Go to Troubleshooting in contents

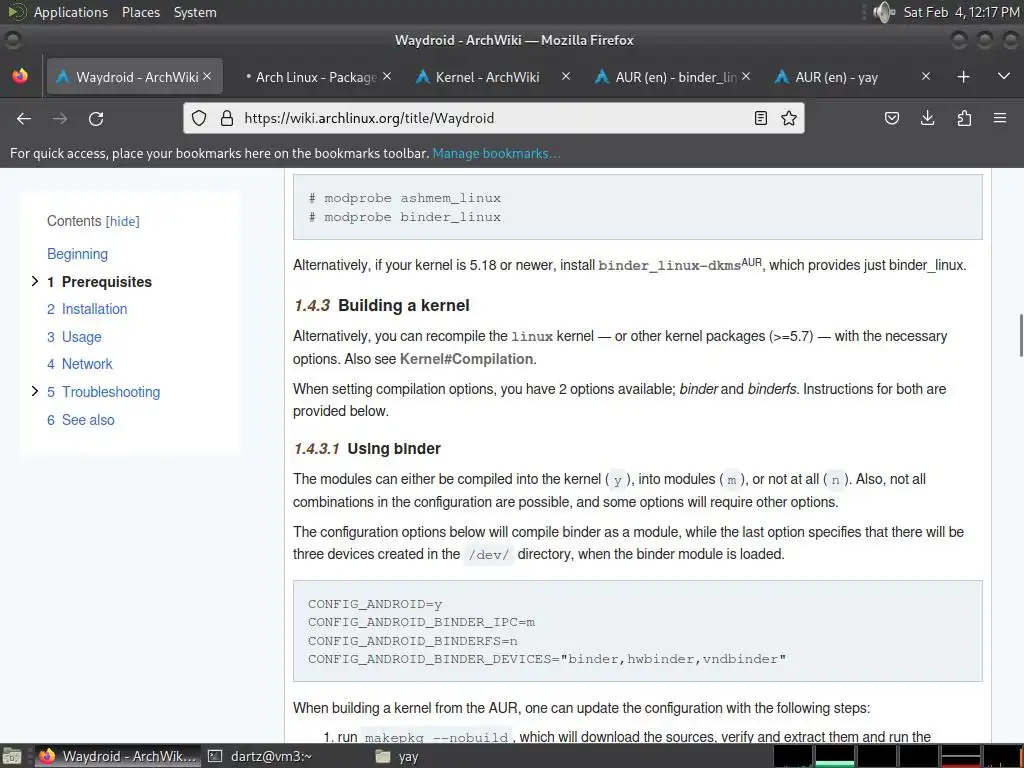point(103,392)
